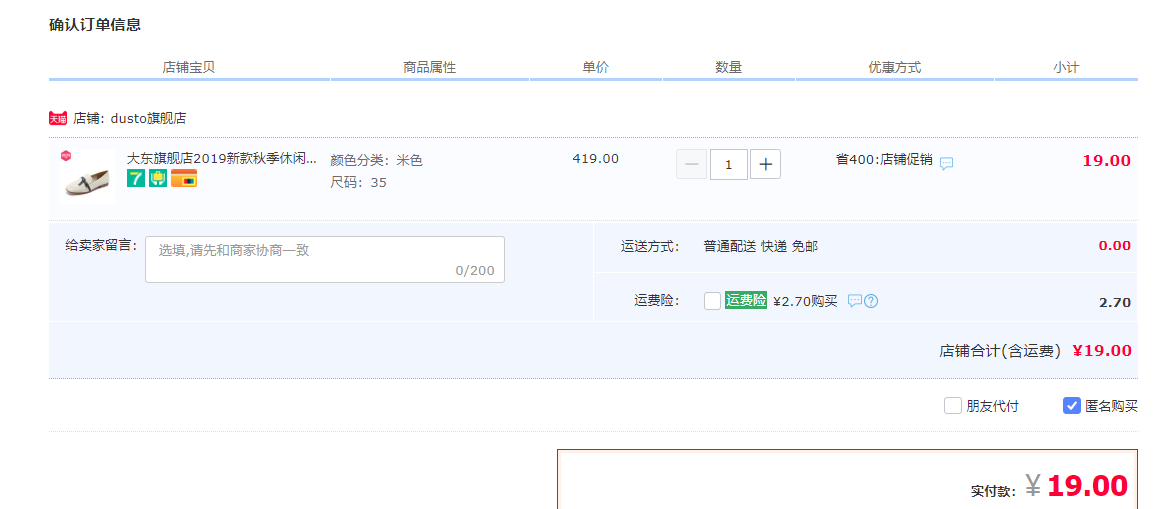Click the 优惠方式 column header
Image resolution: width=1160 pixels, height=509 pixels.
pos(895,67)
